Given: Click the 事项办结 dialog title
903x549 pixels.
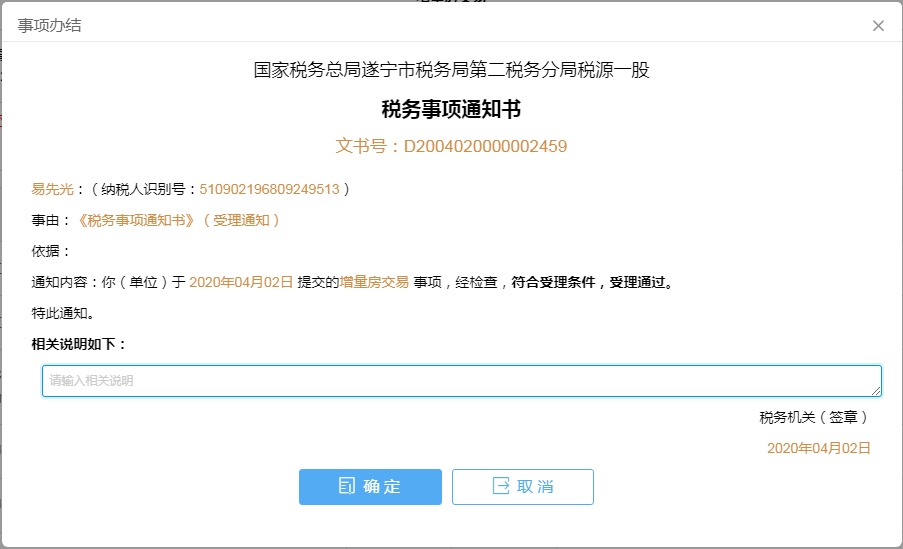Looking at the screenshot, I should (50, 25).
